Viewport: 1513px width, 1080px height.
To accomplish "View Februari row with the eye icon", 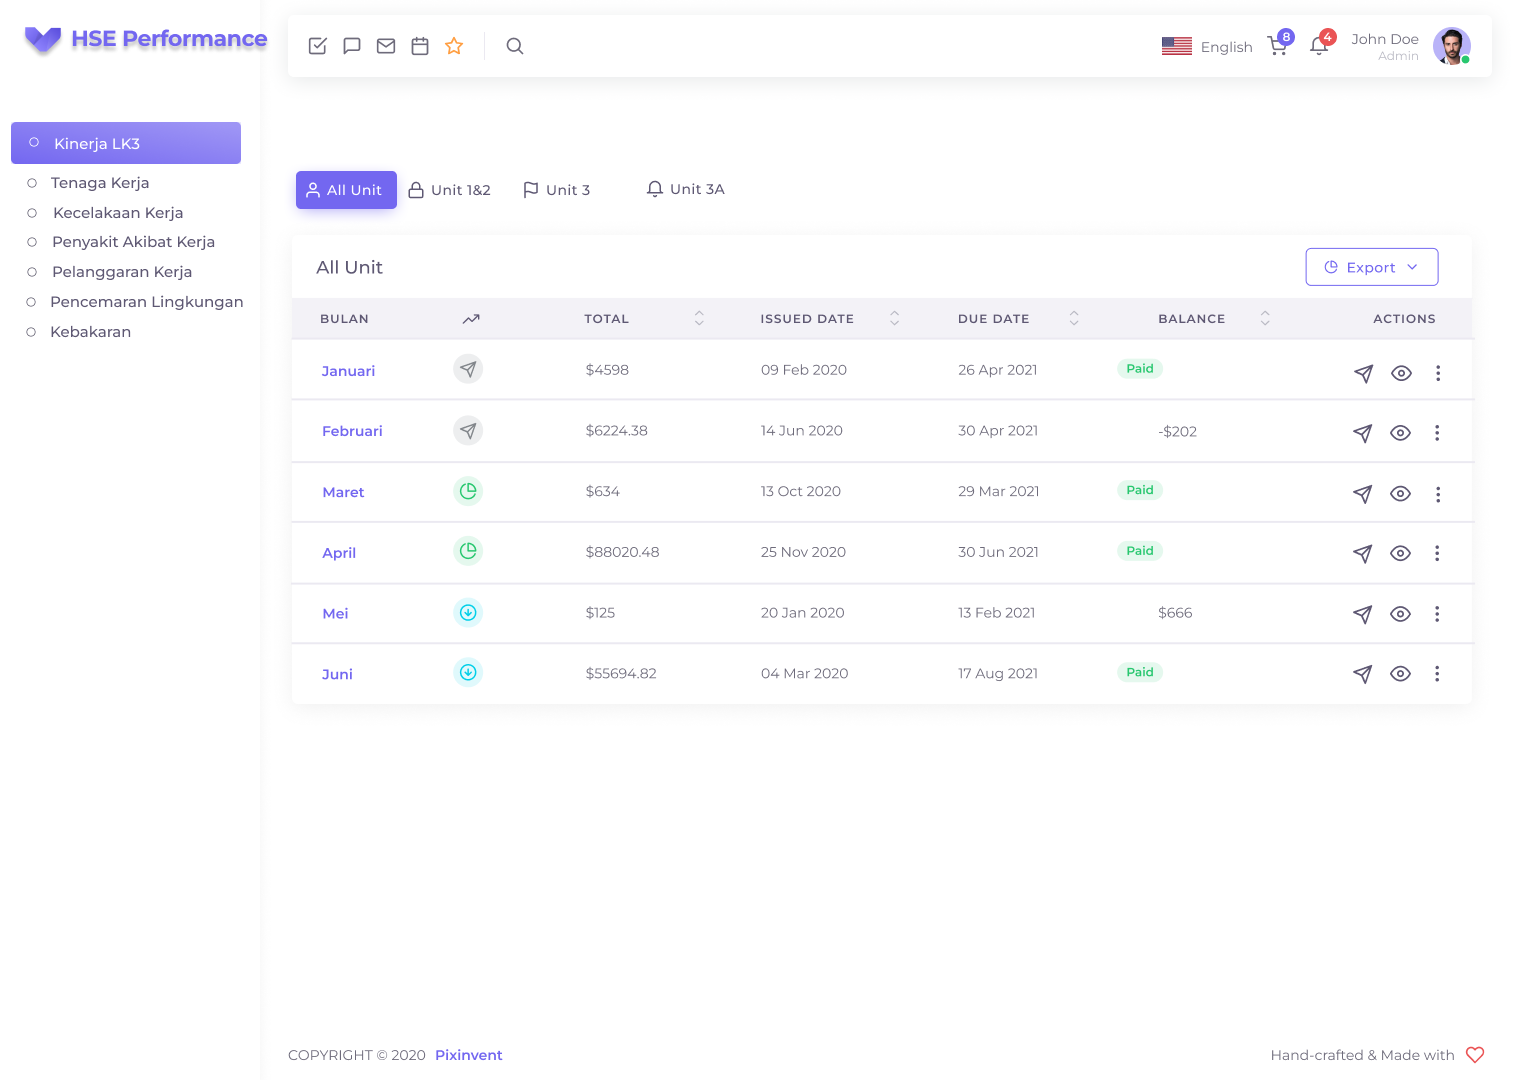I will click(x=1400, y=433).
